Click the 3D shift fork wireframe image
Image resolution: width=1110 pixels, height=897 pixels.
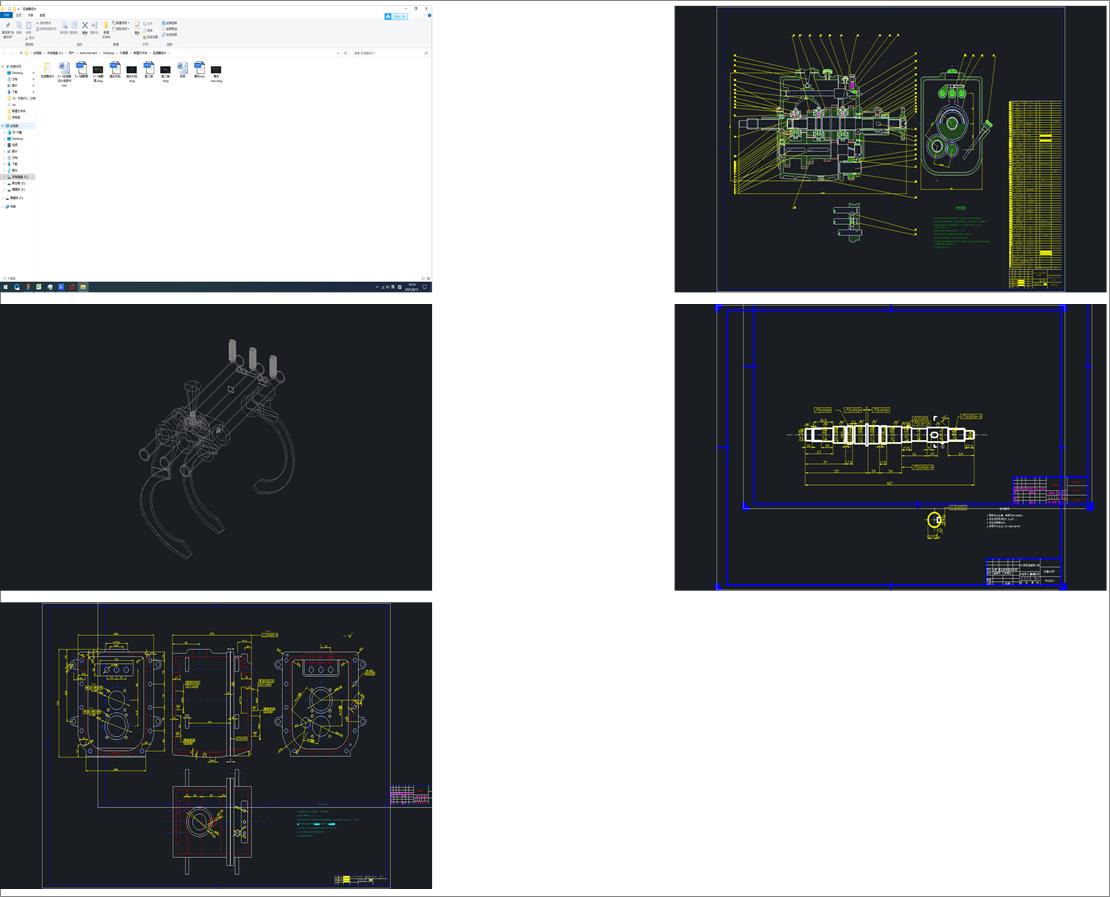216,447
